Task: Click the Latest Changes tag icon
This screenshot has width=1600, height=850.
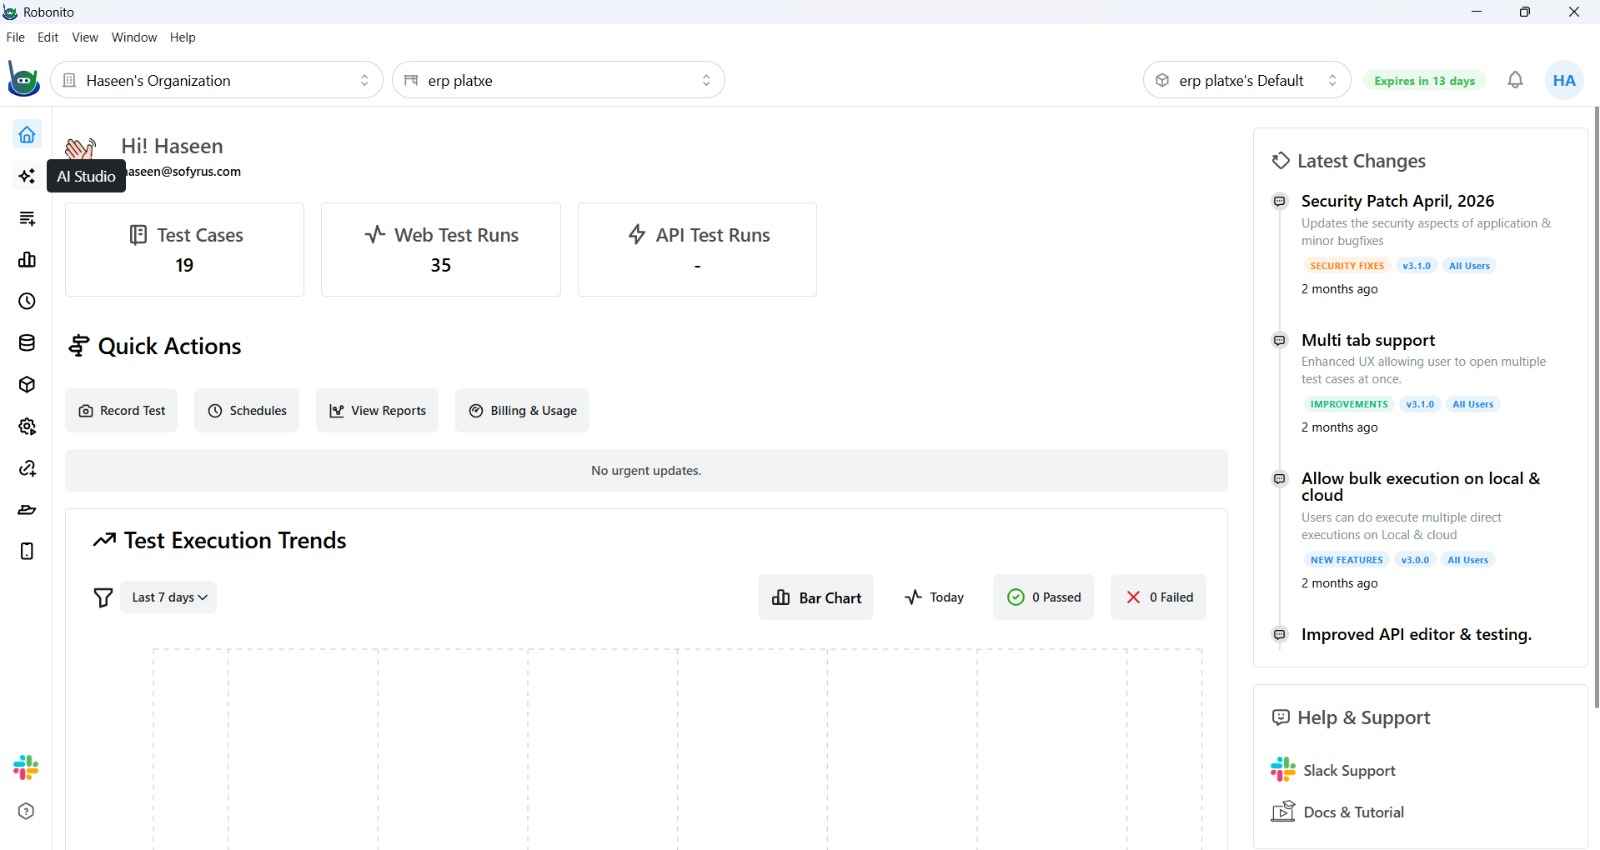Action: [1280, 160]
